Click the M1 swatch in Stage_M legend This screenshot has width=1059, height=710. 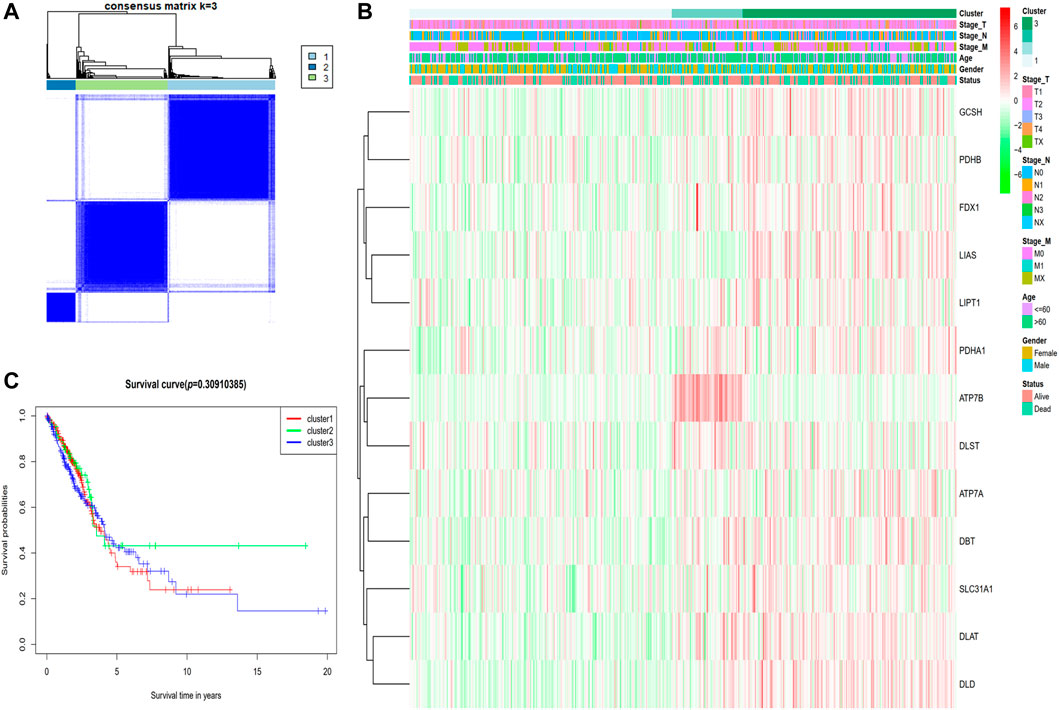[1027, 265]
